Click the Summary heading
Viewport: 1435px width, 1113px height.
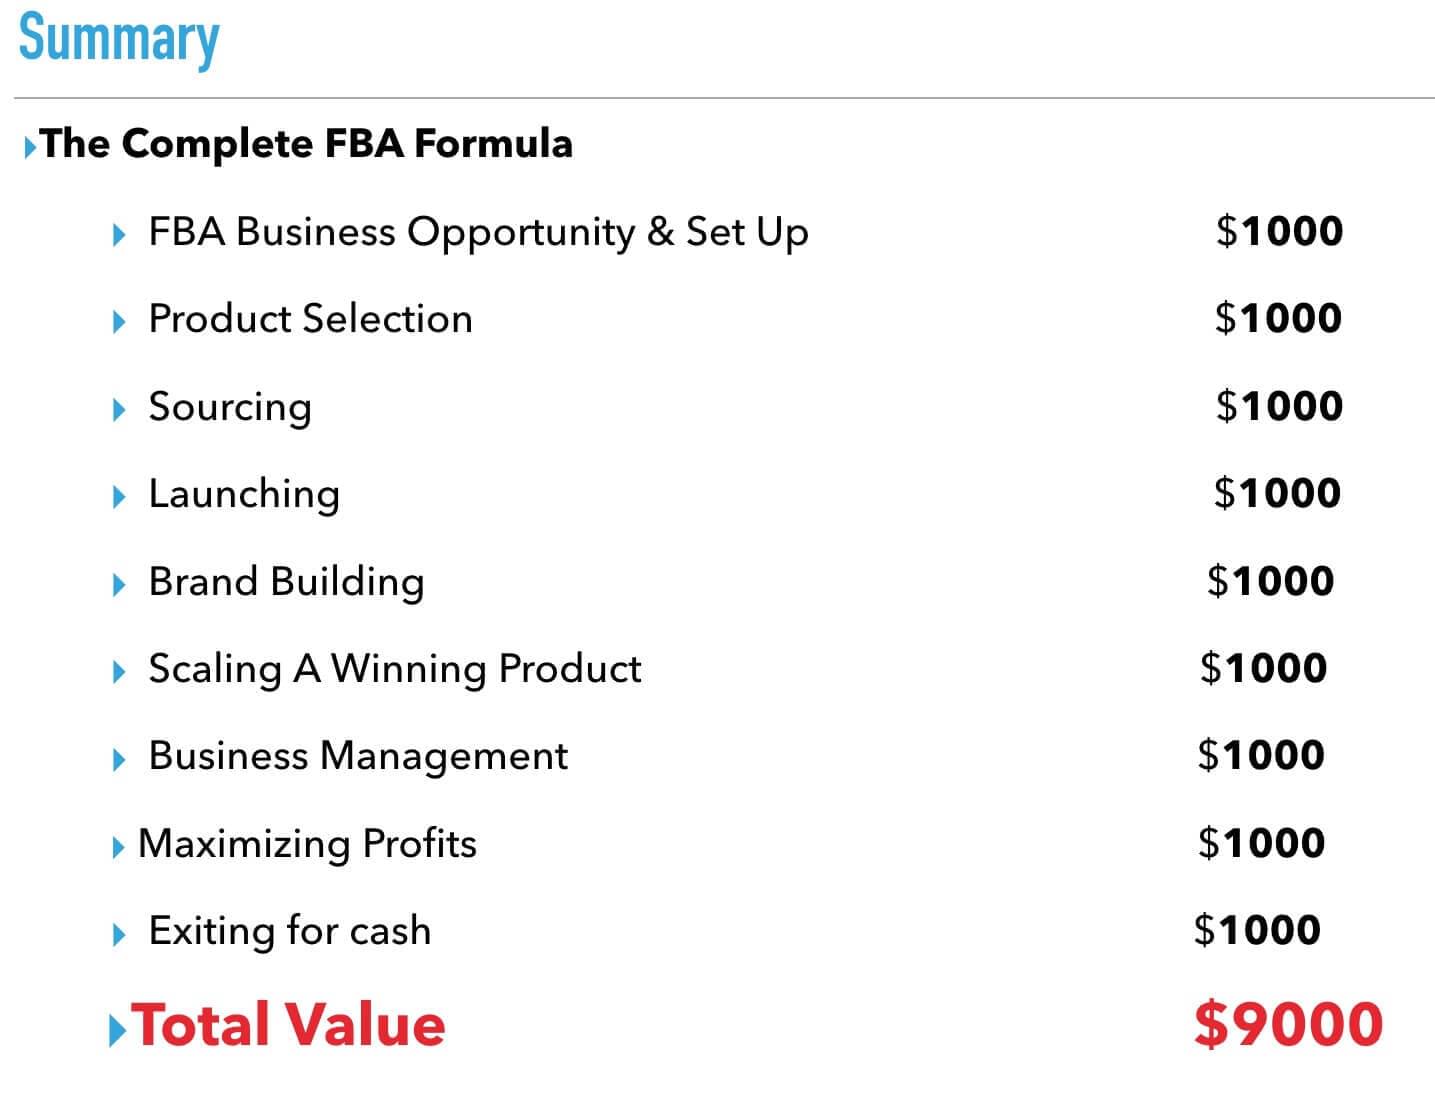coord(119,38)
